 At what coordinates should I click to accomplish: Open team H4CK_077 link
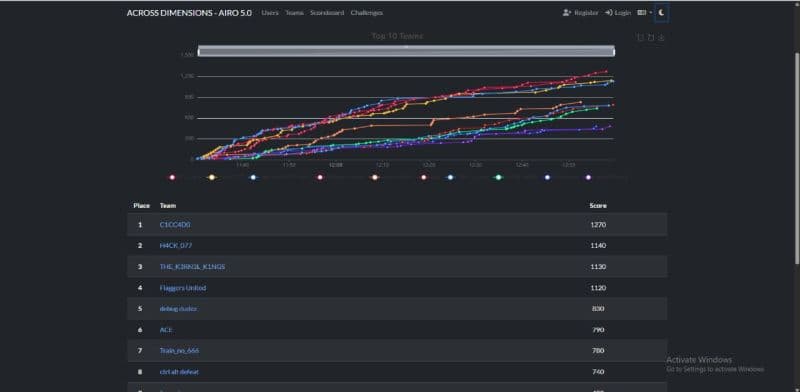[176, 246]
